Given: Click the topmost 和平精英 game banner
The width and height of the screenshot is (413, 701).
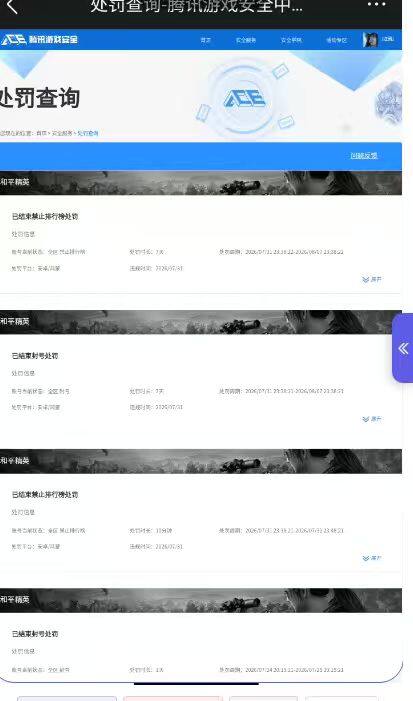Looking at the screenshot, I should [201, 183].
